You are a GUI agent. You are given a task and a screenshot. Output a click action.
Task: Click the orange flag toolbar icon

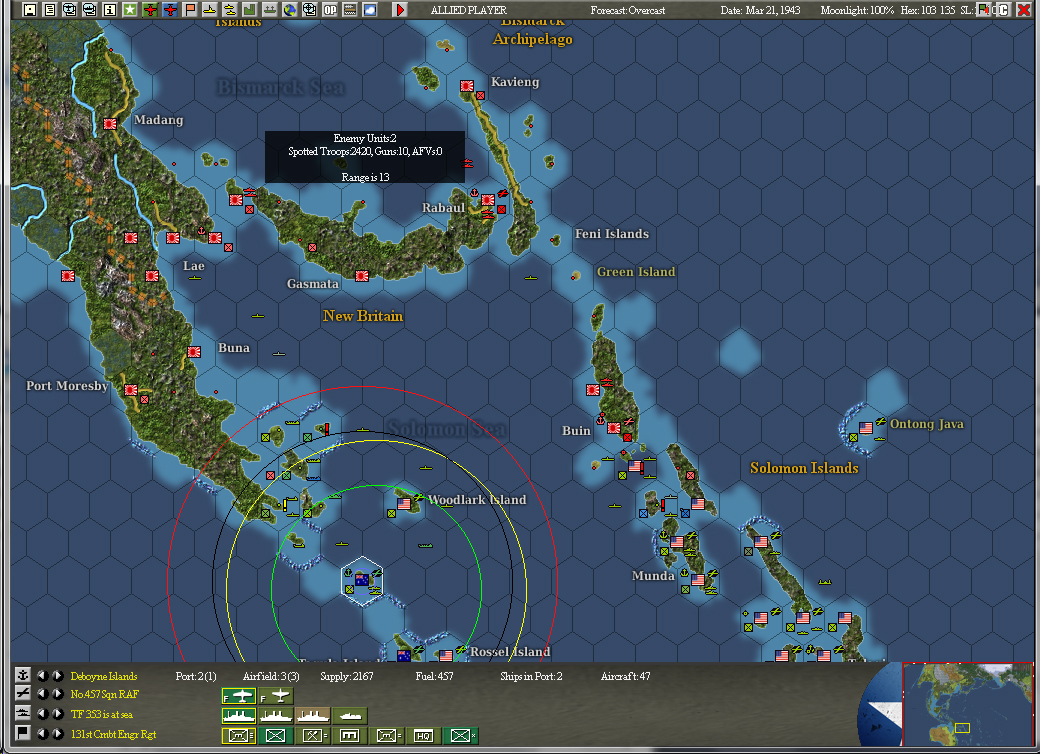pos(190,9)
